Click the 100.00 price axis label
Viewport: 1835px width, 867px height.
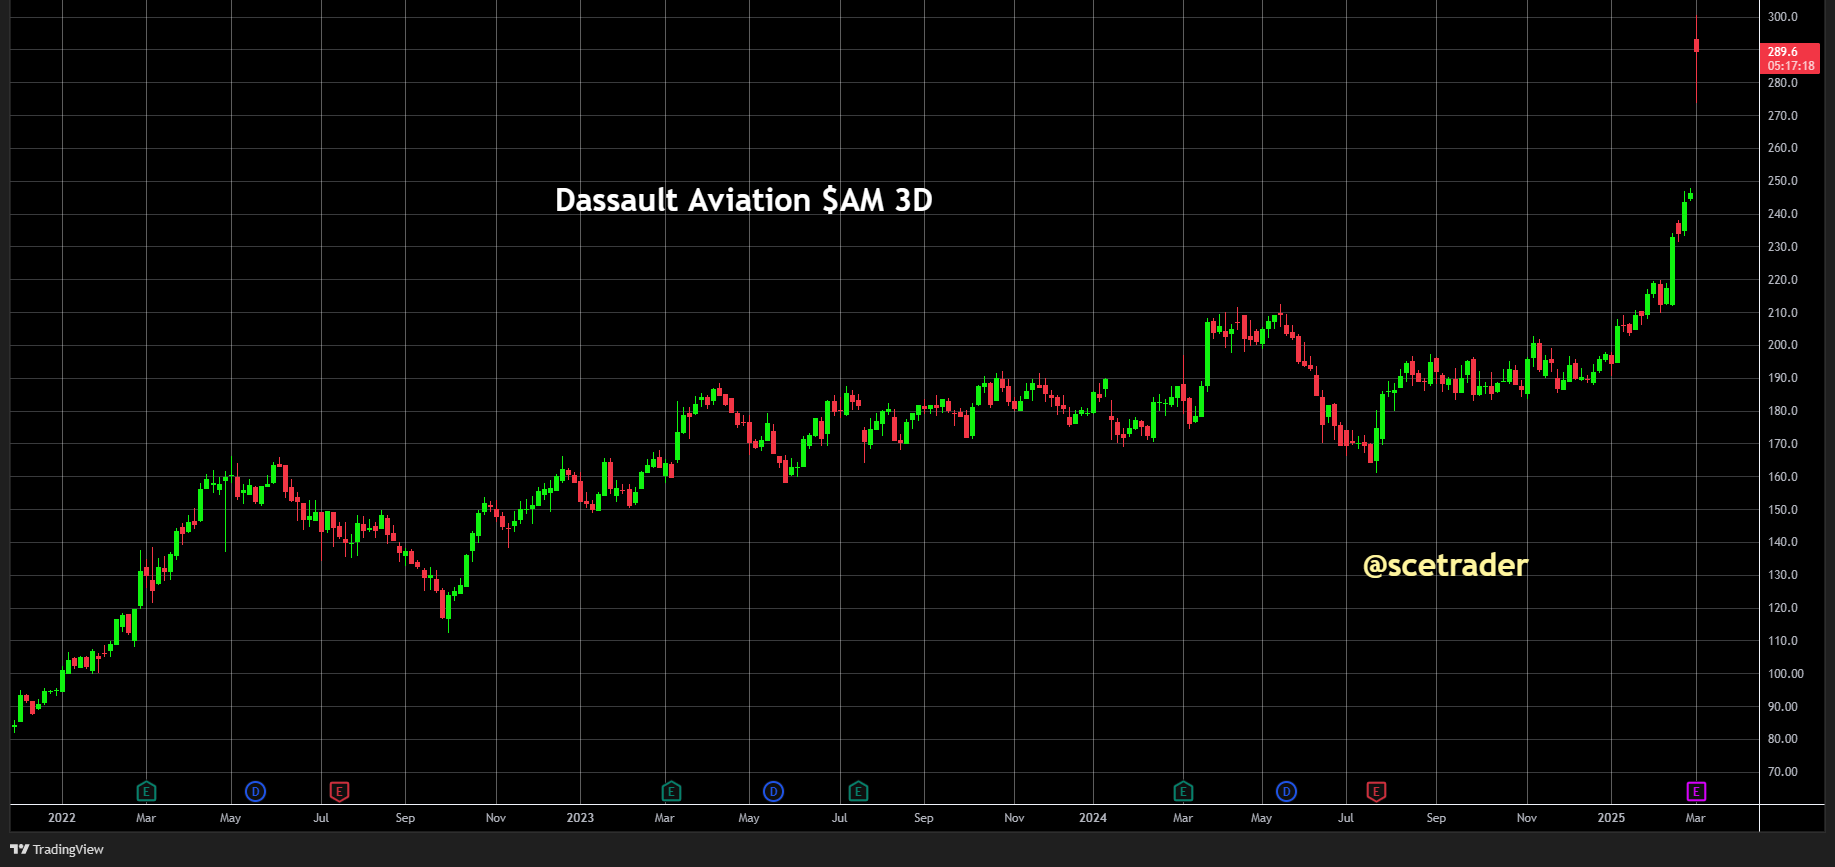tap(1786, 674)
